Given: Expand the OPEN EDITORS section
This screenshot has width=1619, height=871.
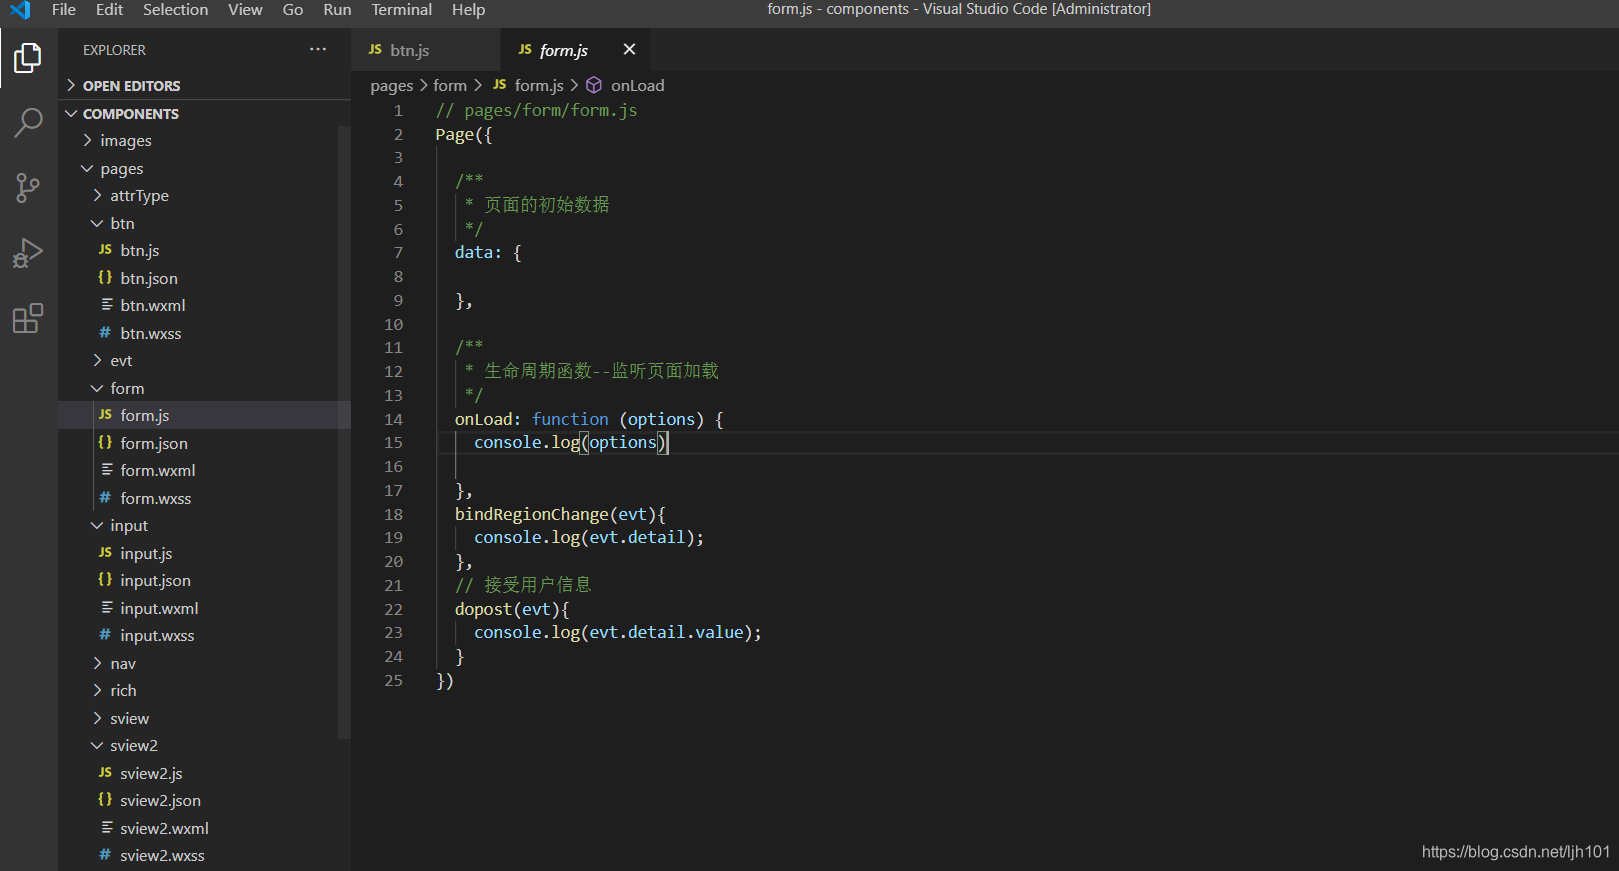Looking at the screenshot, I should click(204, 85).
